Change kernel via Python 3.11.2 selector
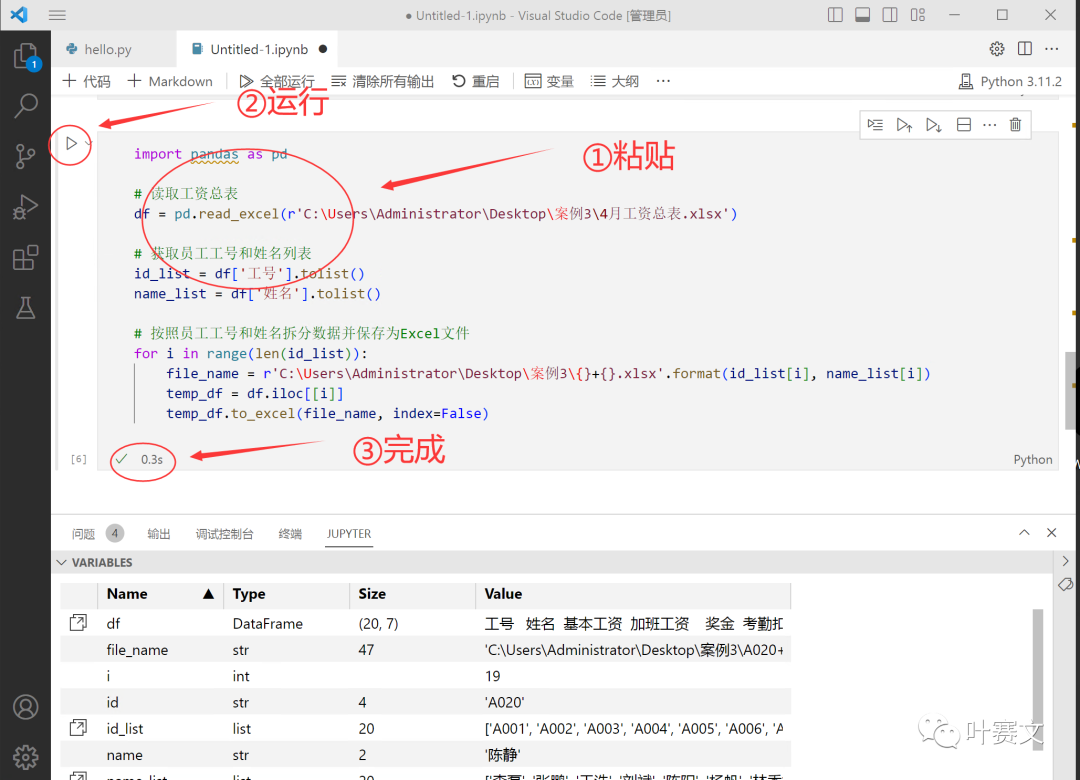Screen dimensions: 1080x780 (x=1010, y=81)
